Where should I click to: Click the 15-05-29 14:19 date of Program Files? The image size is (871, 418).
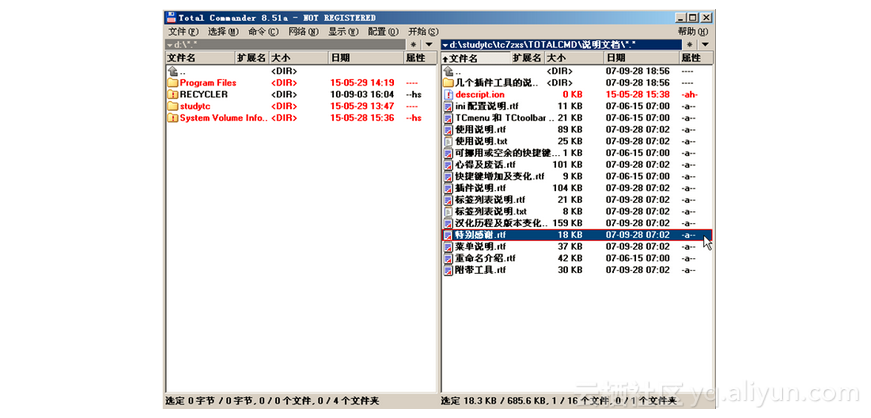(362, 83)
